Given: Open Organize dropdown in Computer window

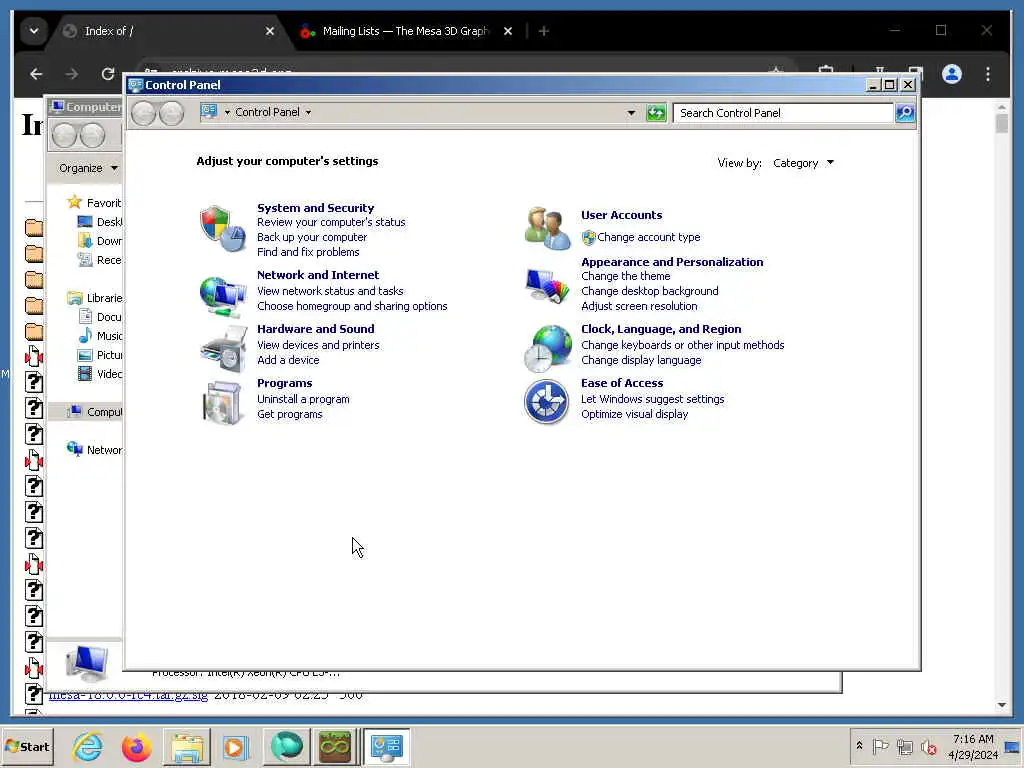Looking at the screenshot, I should pyautogui.click(x=88, y=168).
